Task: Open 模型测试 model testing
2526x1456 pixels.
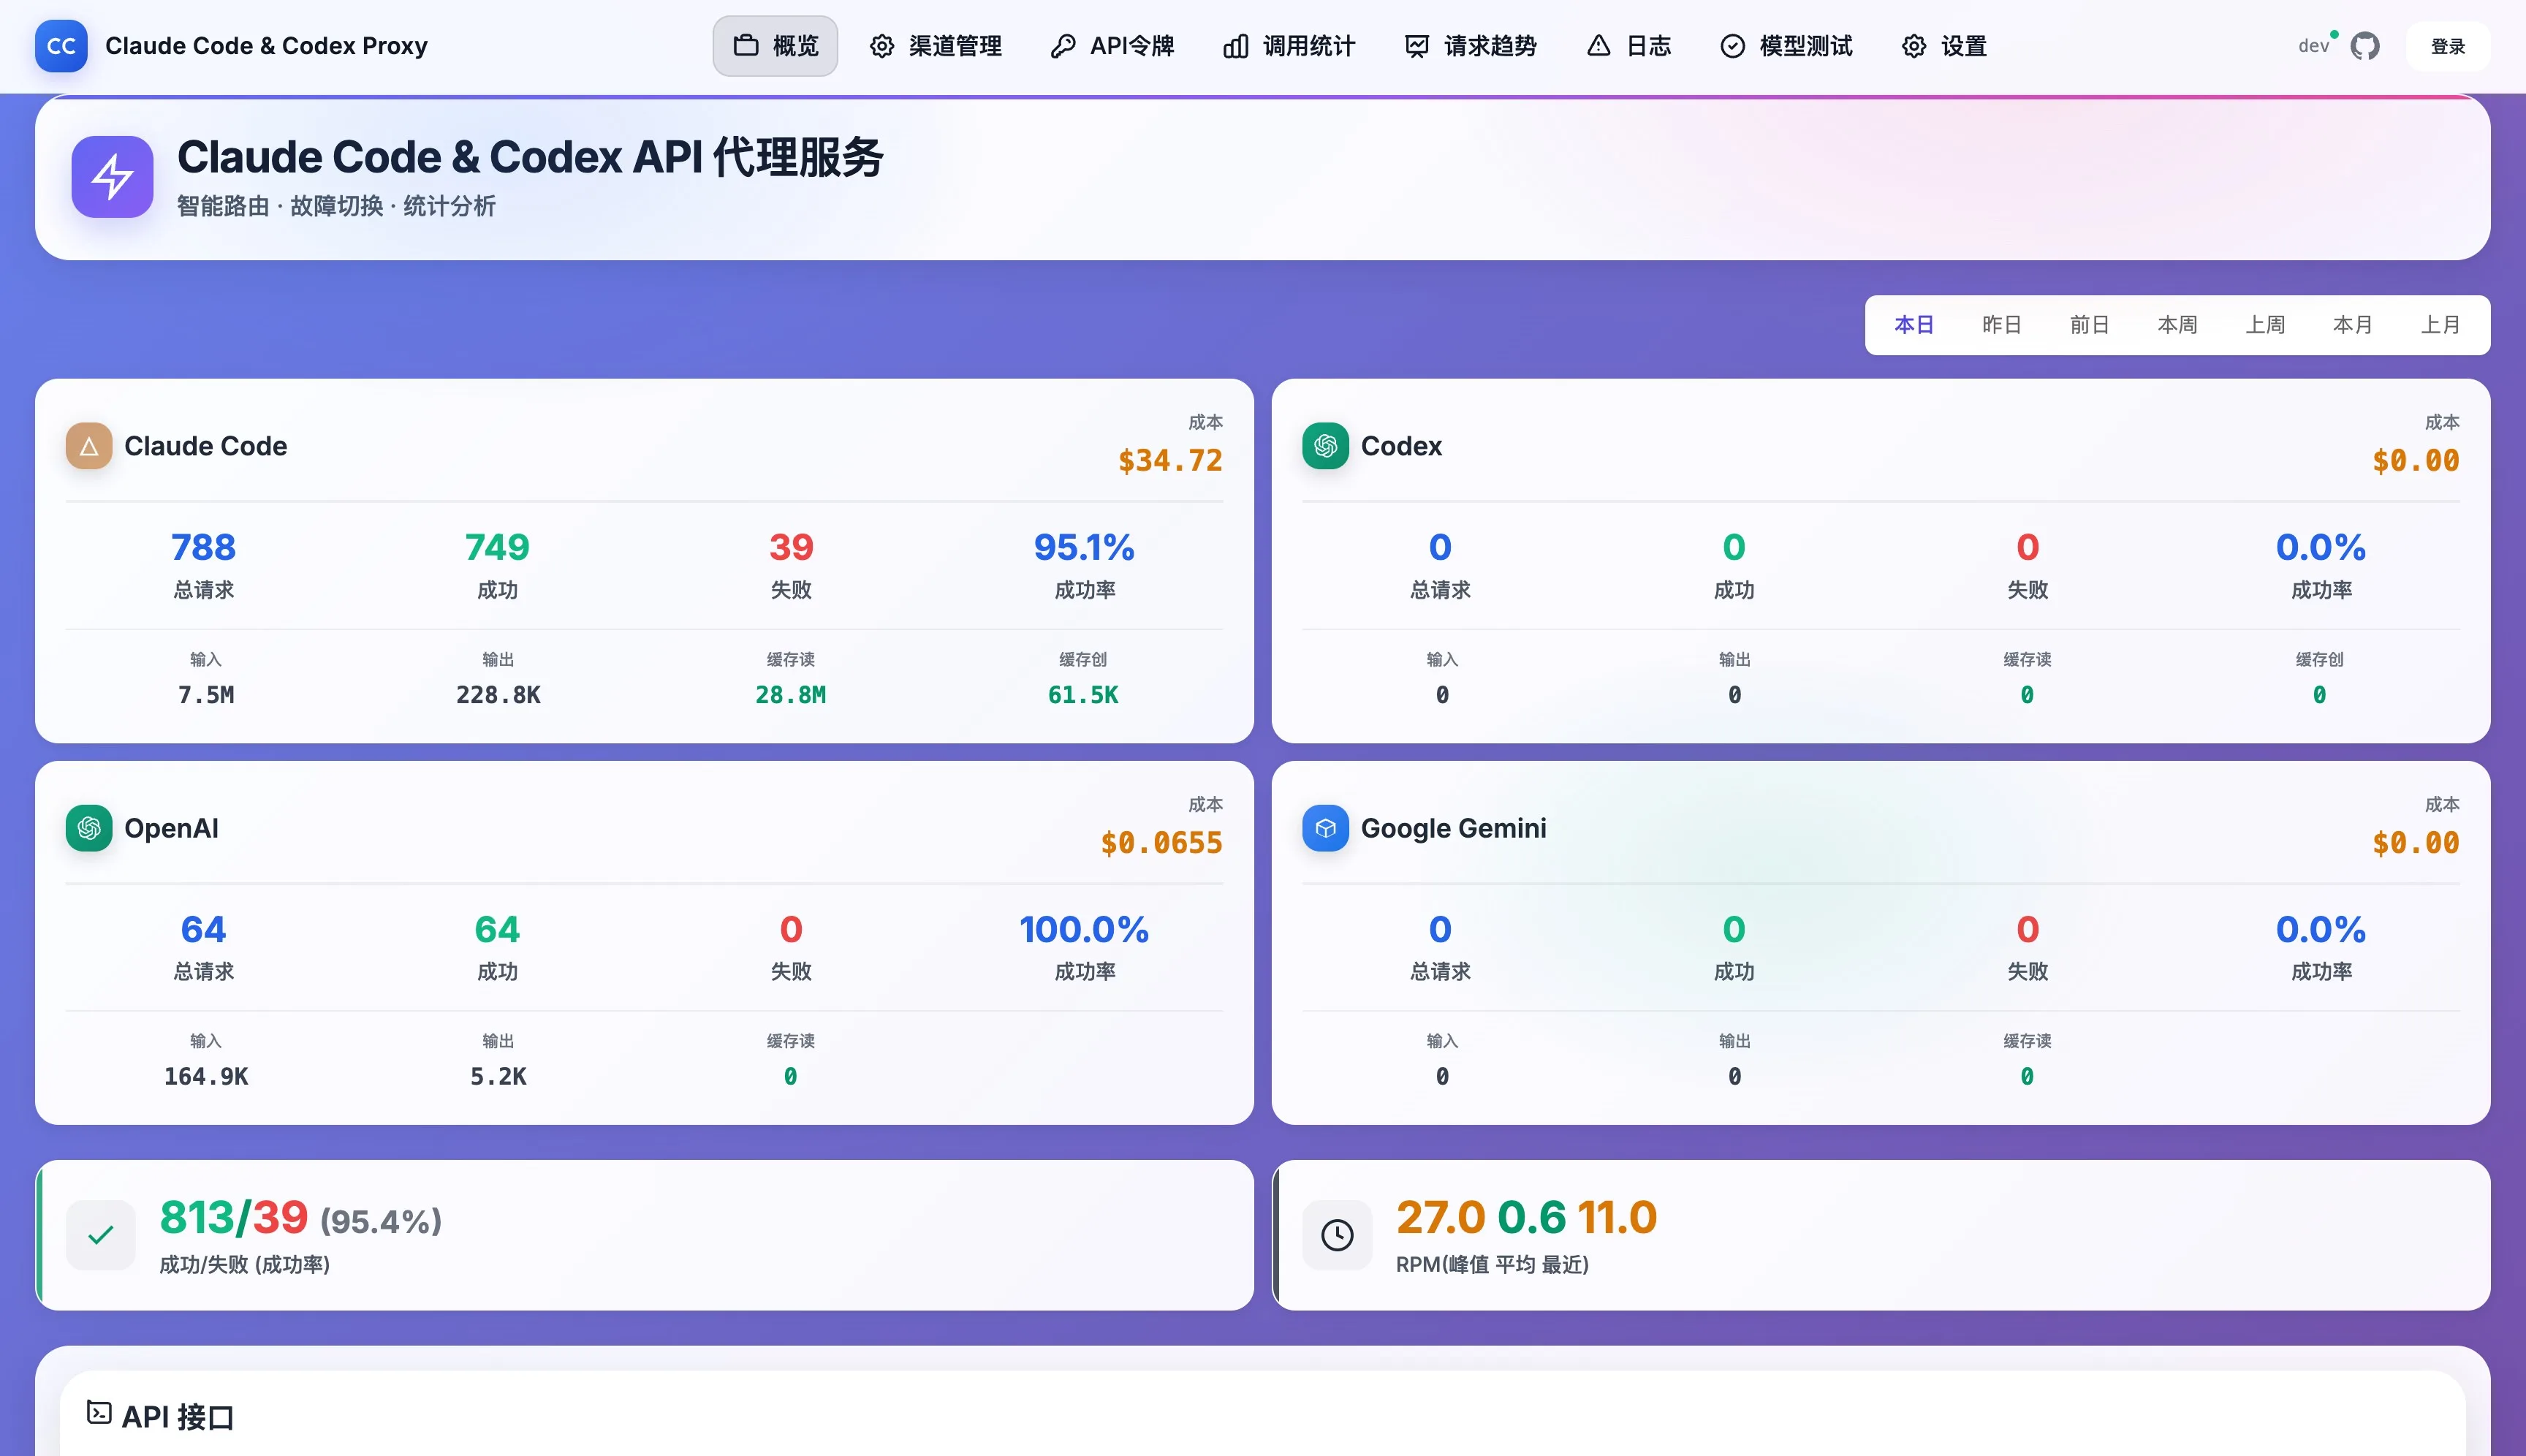Action: pyautogui.click(x=1786, y=46)
